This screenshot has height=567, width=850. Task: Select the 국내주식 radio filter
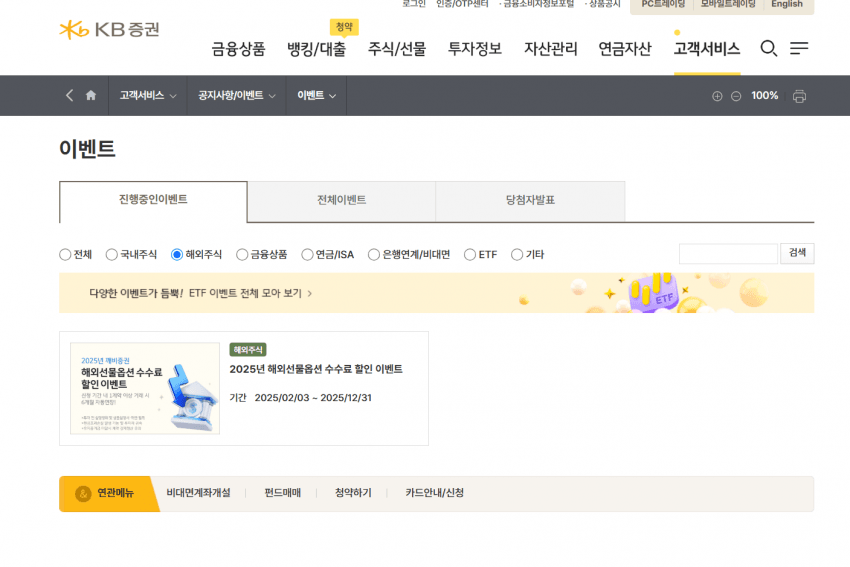tap(112, 255)
